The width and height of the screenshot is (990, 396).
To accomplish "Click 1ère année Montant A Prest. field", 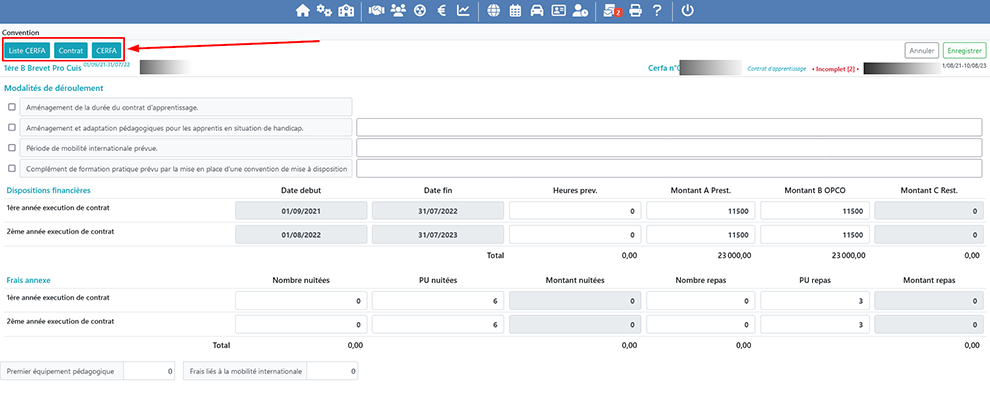I will coord(701,211).
